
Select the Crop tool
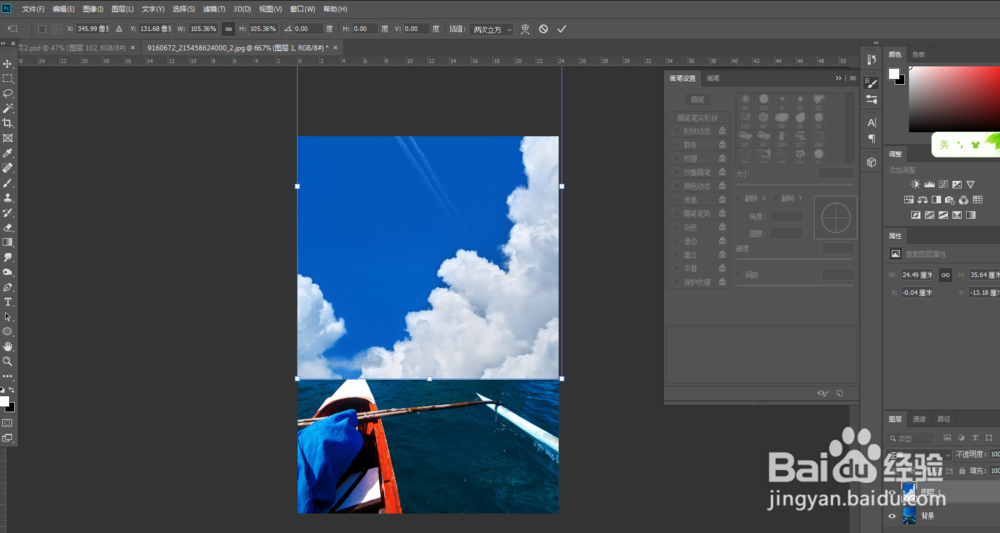pos(8,123)
